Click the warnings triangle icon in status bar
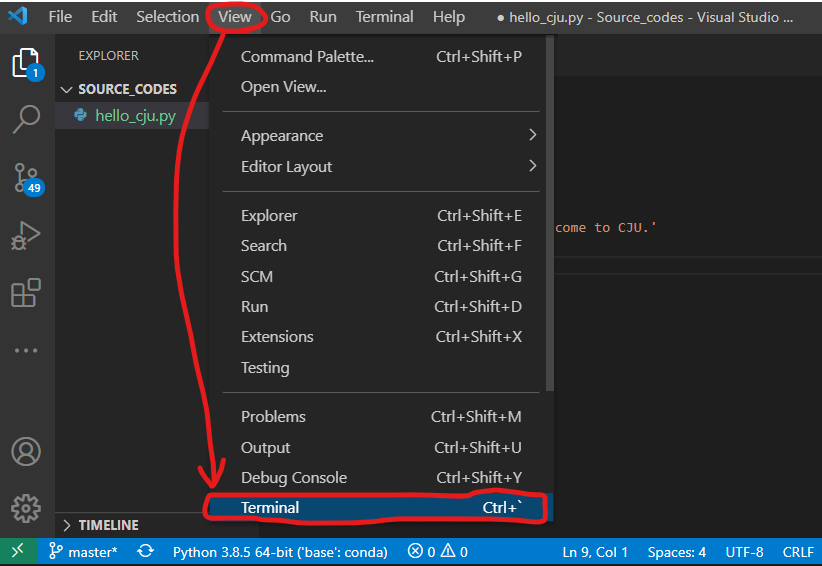This screenshot has height=566, width=822. click(x=448, y=551)
